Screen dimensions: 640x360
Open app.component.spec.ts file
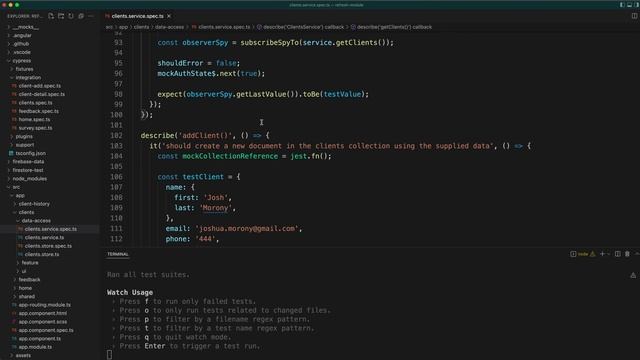[46, 330]
